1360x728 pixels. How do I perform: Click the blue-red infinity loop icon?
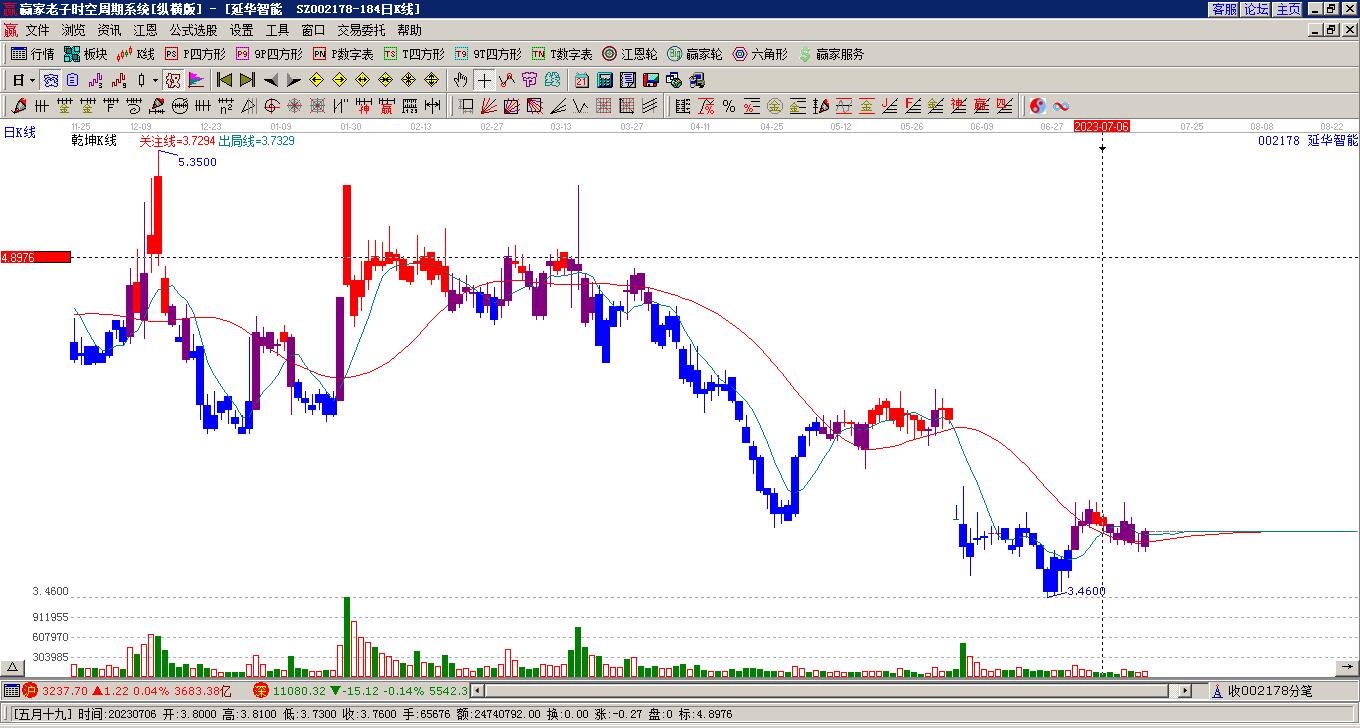click(1061, 106)
